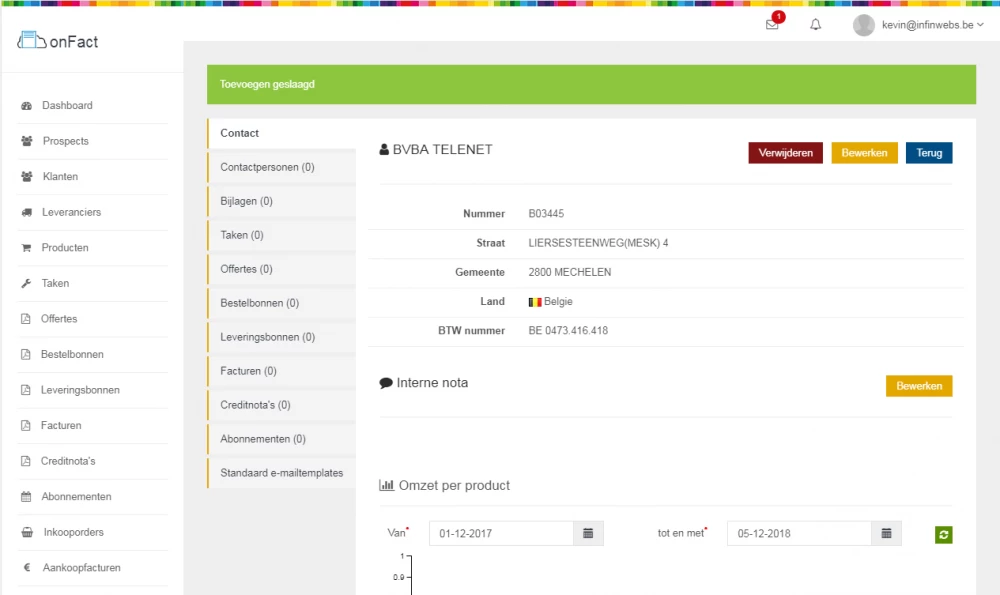Click the notifications bell icon

816,25
